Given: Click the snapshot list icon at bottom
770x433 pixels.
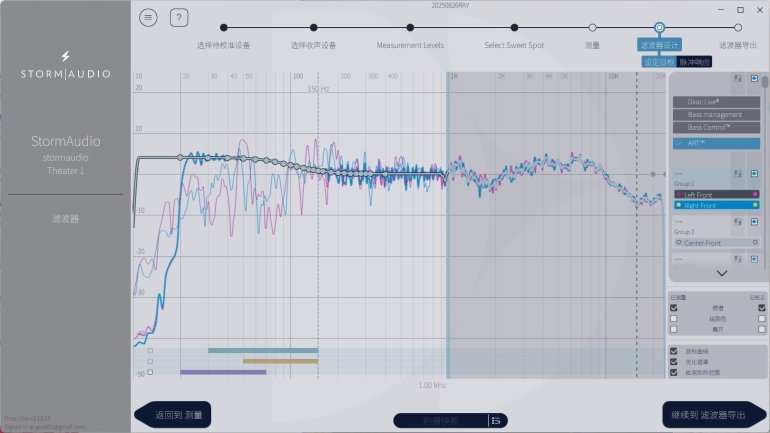Looking at the screenshot, I should tap(495, 420).
